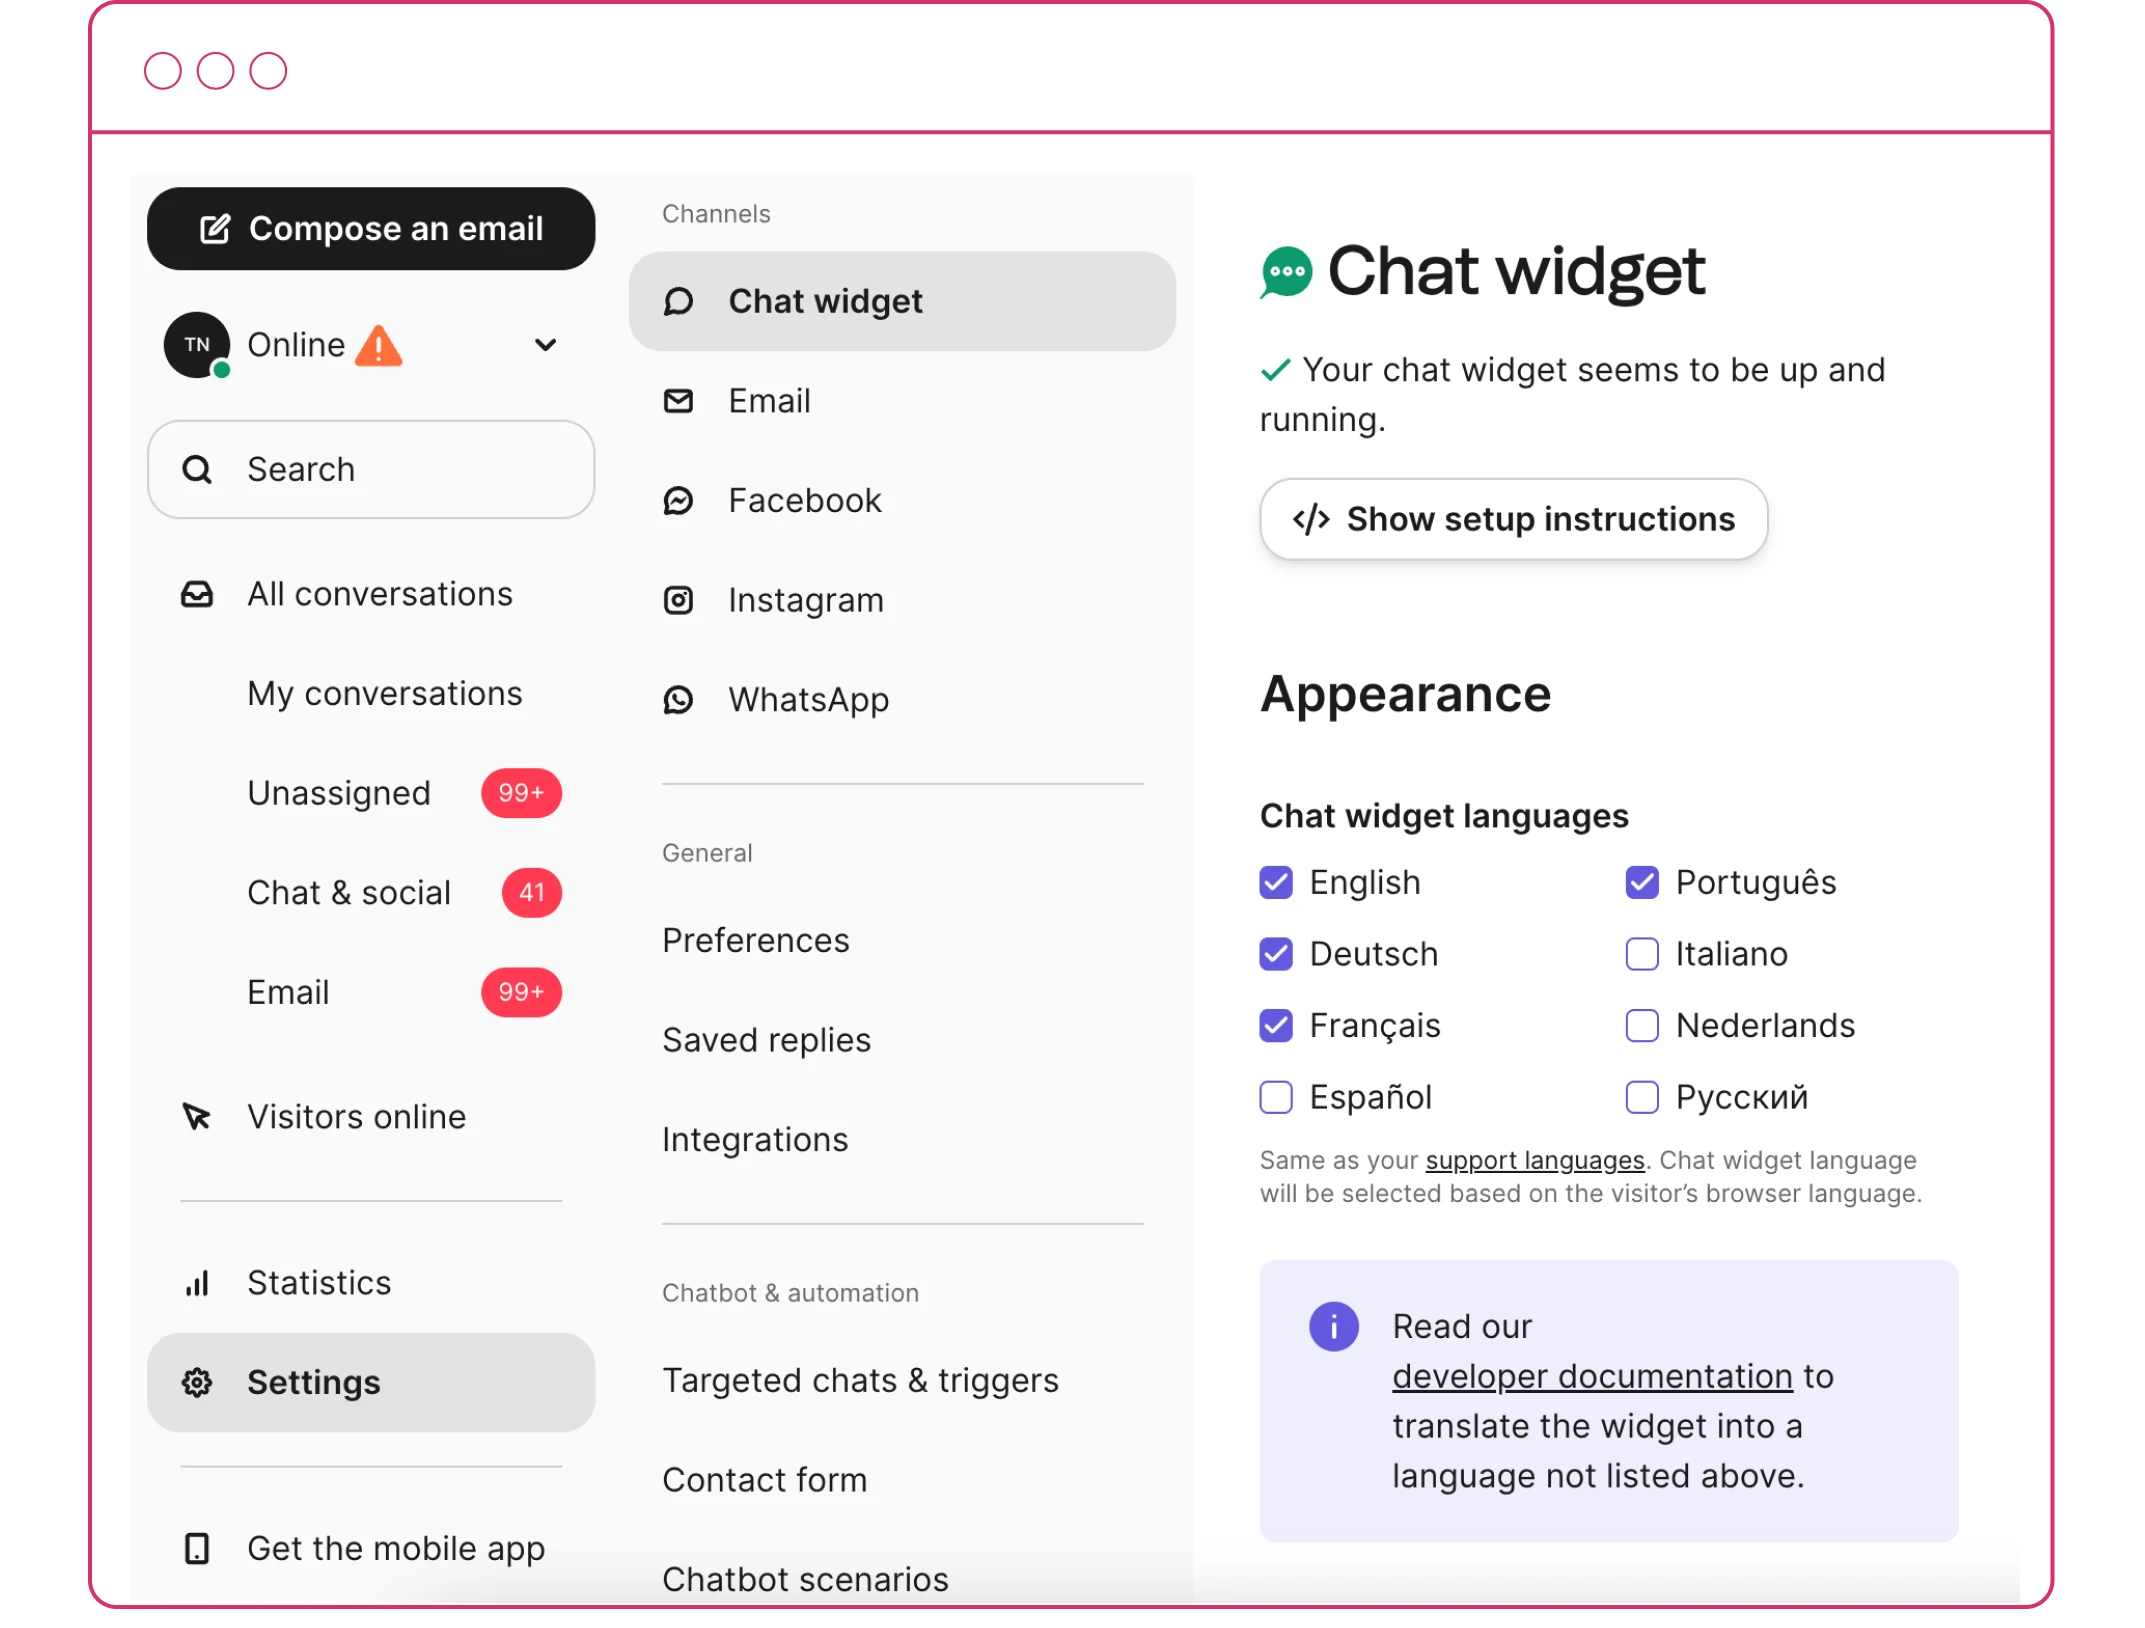Check the Italiano language checkbox
The width and height of the screenshot is (2145, 1628).
(x=1642, y=954)
